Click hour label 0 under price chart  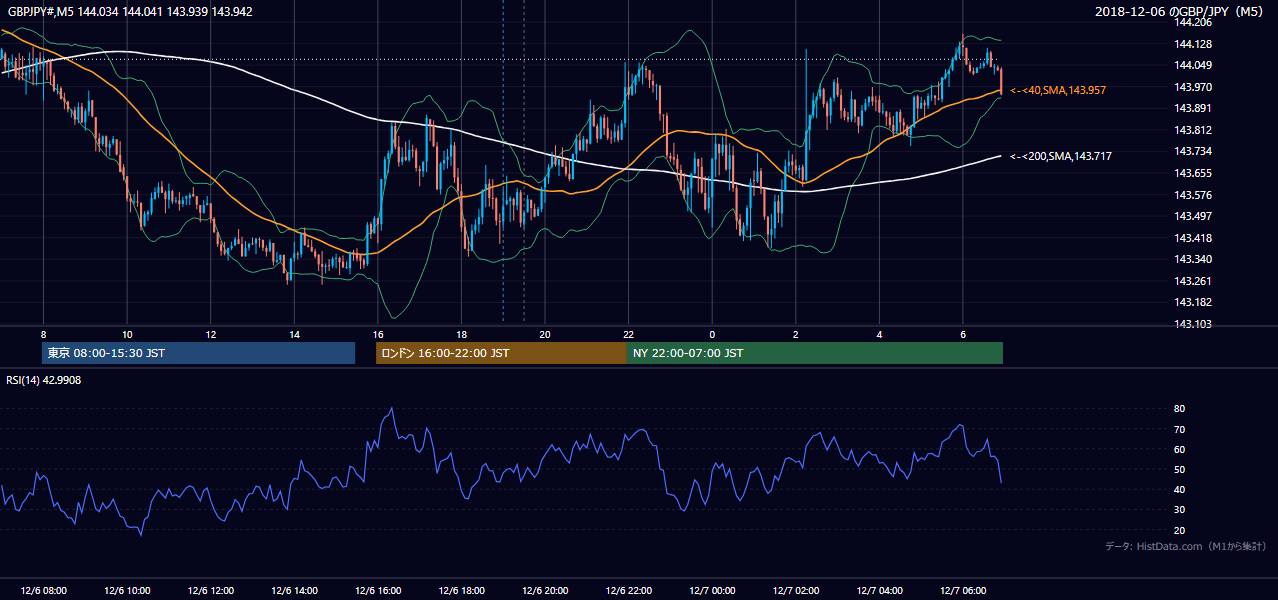(x=712, y=334)
